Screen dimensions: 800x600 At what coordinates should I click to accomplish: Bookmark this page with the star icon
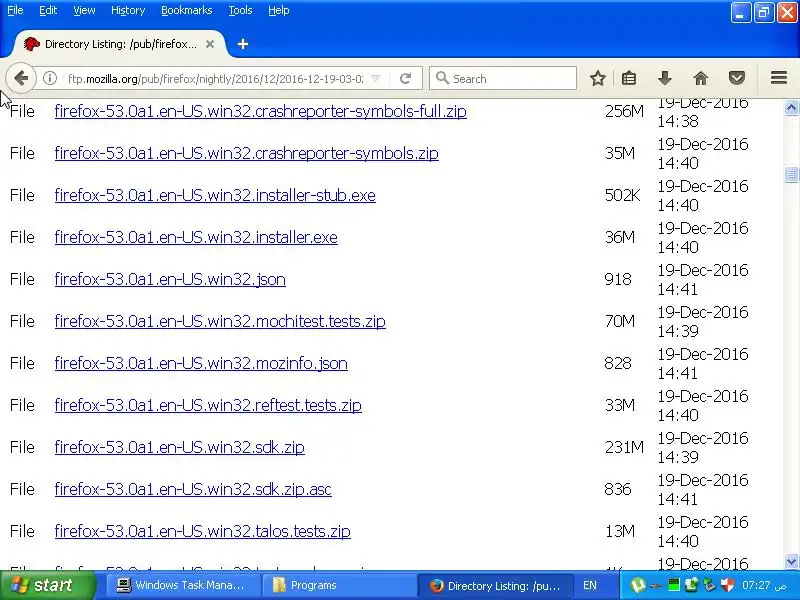[598, 79]
